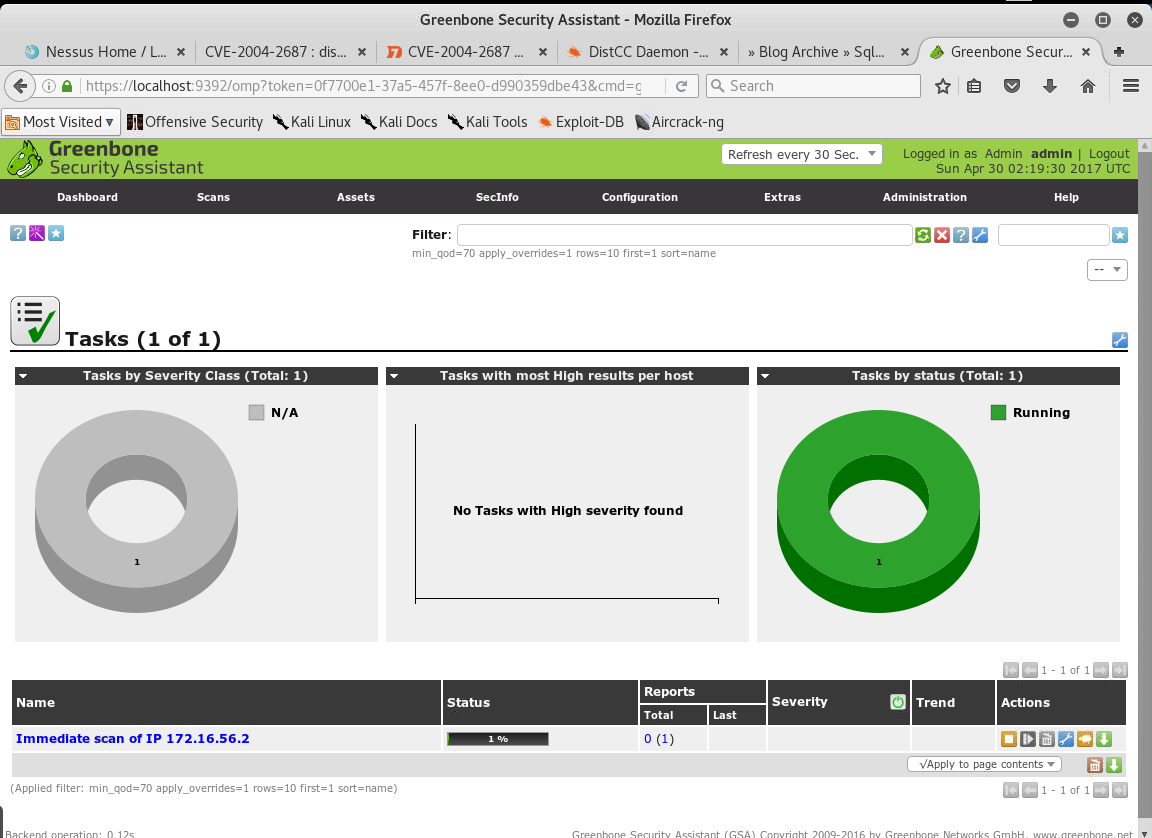Update the filter with green refresh icon
The width and height of the screenshot is (1152, 838).
pos(923,235)
